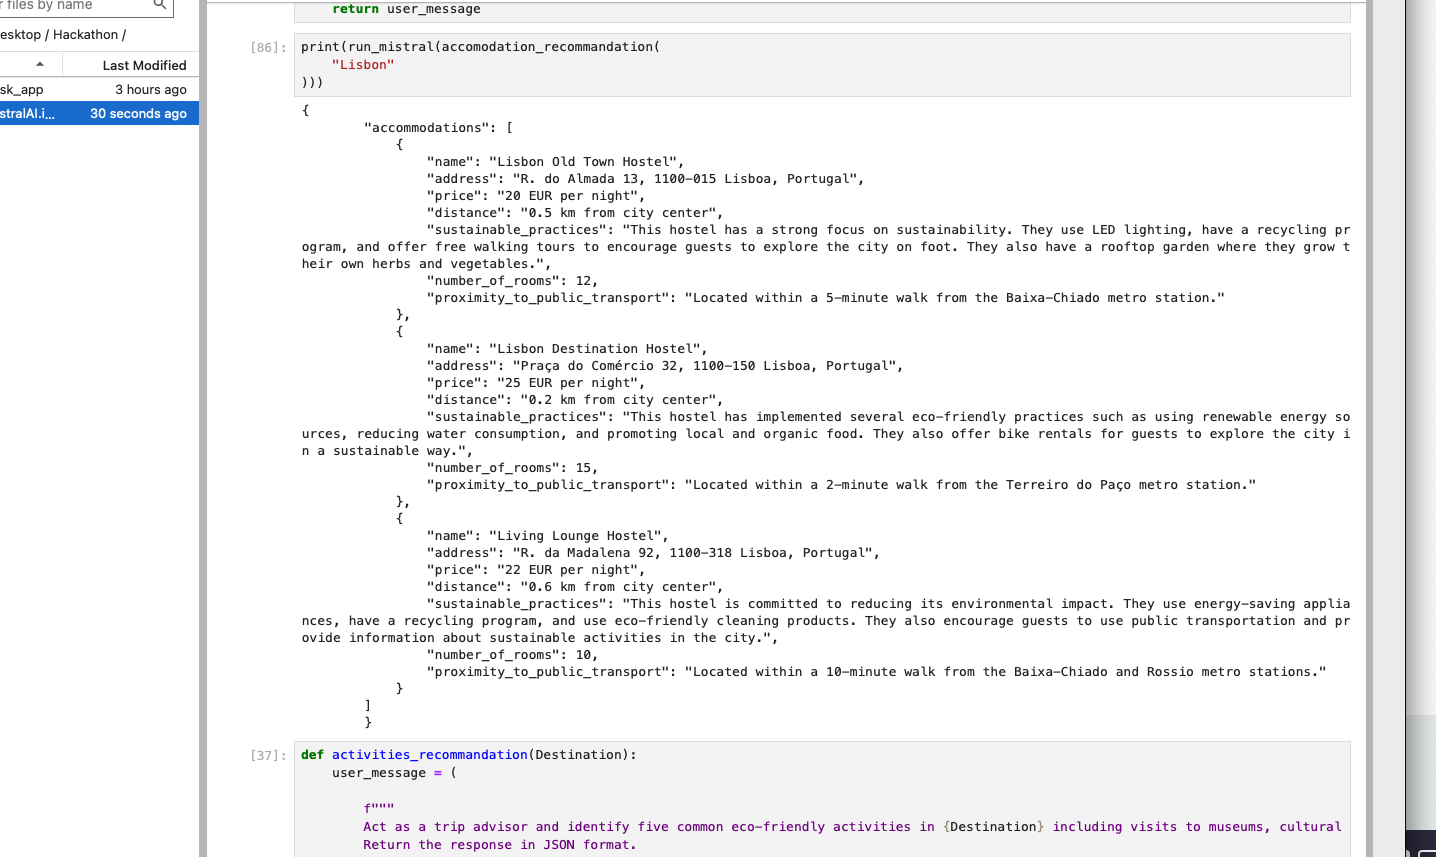Image resolution: width=1436 pixels, height=857 pixels.
Task: Click the sustainable_practices line mentioning renewable energy
Action: pos(888,416)
